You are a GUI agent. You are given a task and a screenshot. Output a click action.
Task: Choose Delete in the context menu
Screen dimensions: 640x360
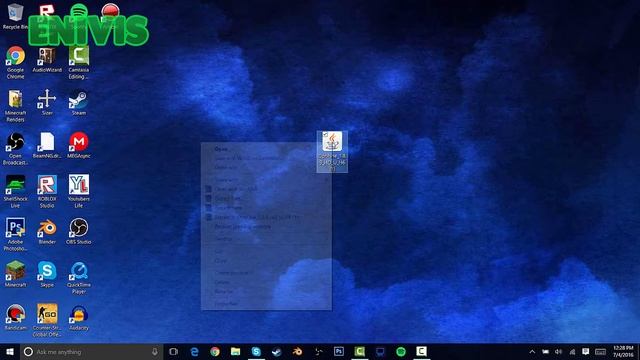[222, 282]
